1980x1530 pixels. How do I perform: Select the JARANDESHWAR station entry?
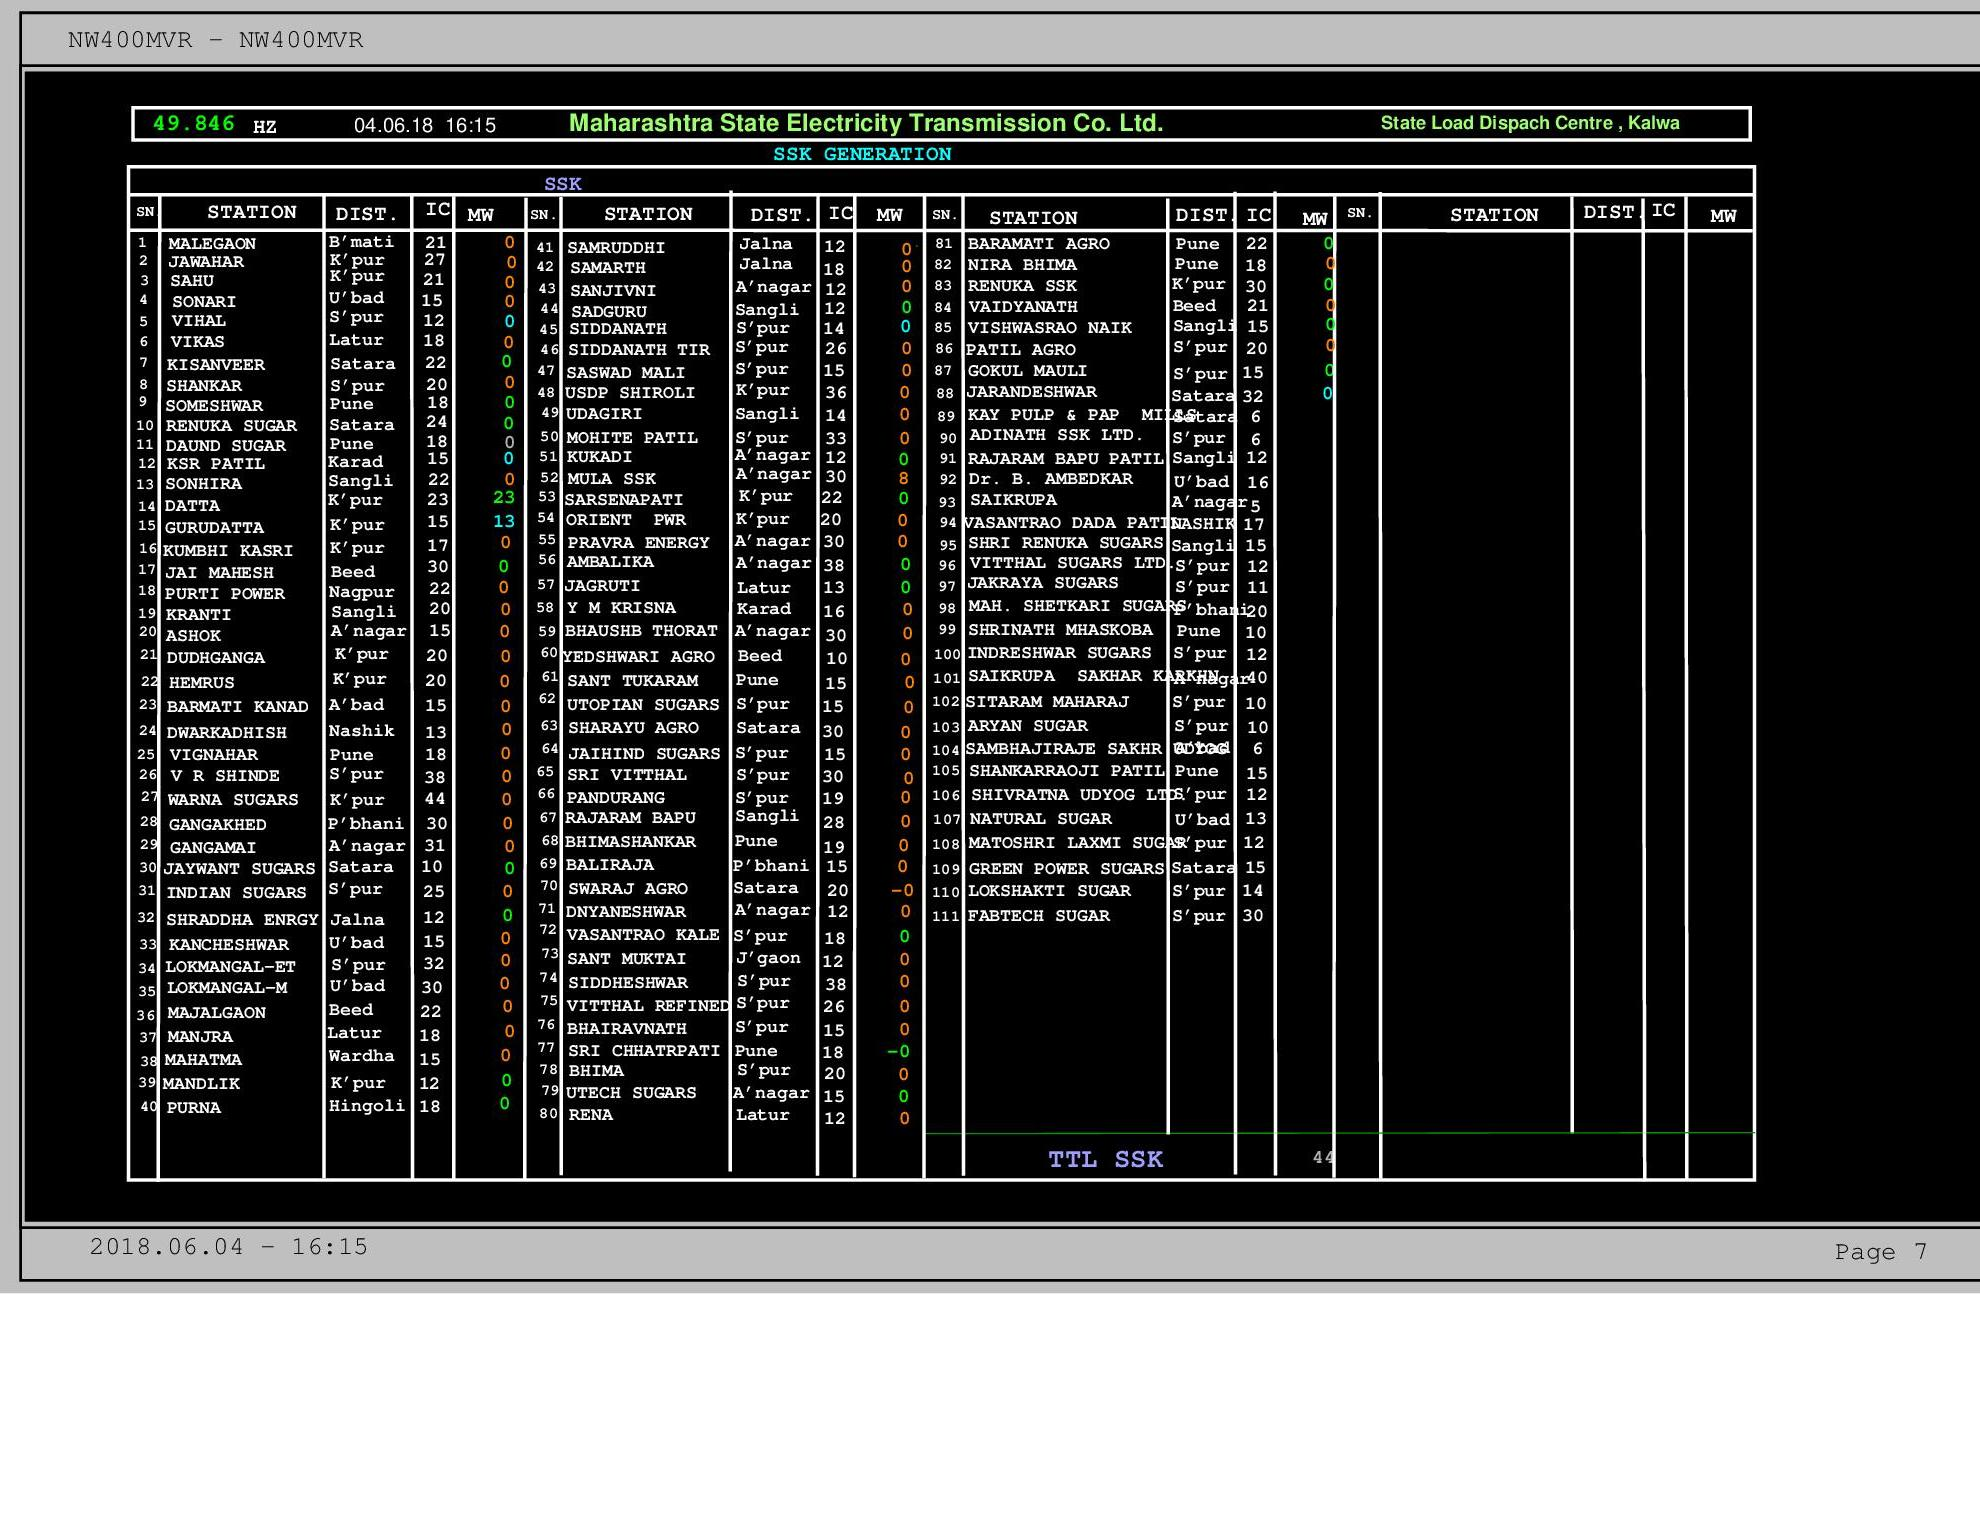[1032, 392]
